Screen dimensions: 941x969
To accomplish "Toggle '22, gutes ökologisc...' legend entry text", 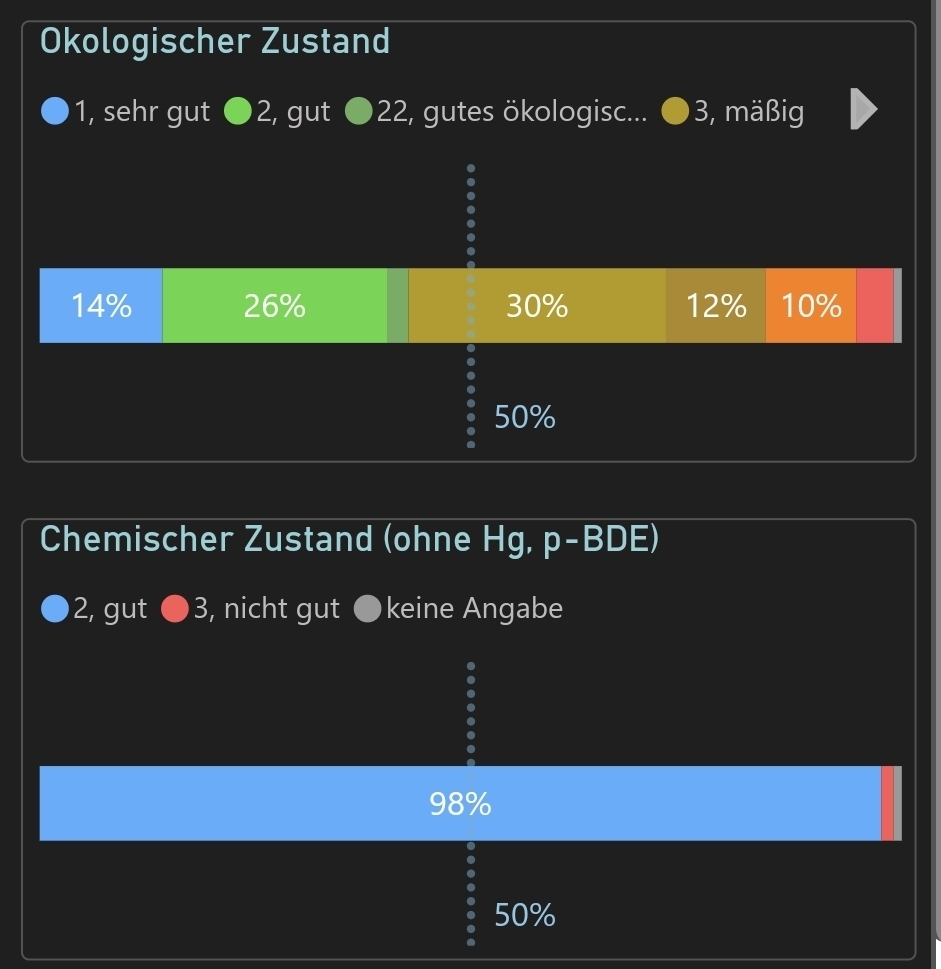I will (x=511, y=111).
